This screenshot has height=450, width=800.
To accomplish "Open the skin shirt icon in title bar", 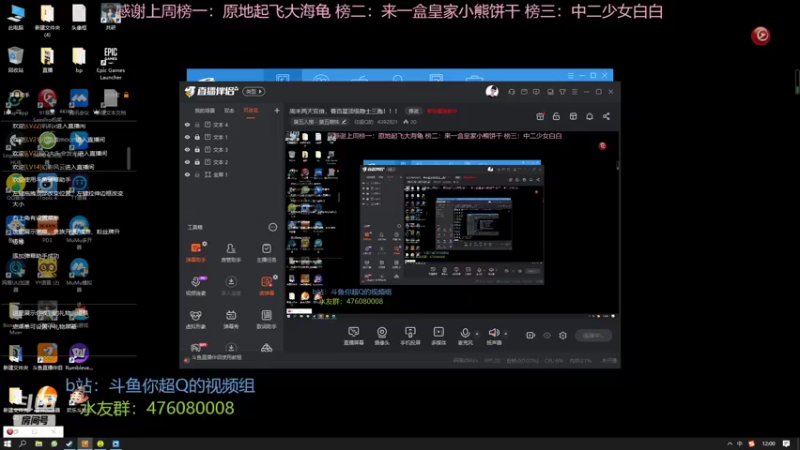I will (x=562, y=92).
